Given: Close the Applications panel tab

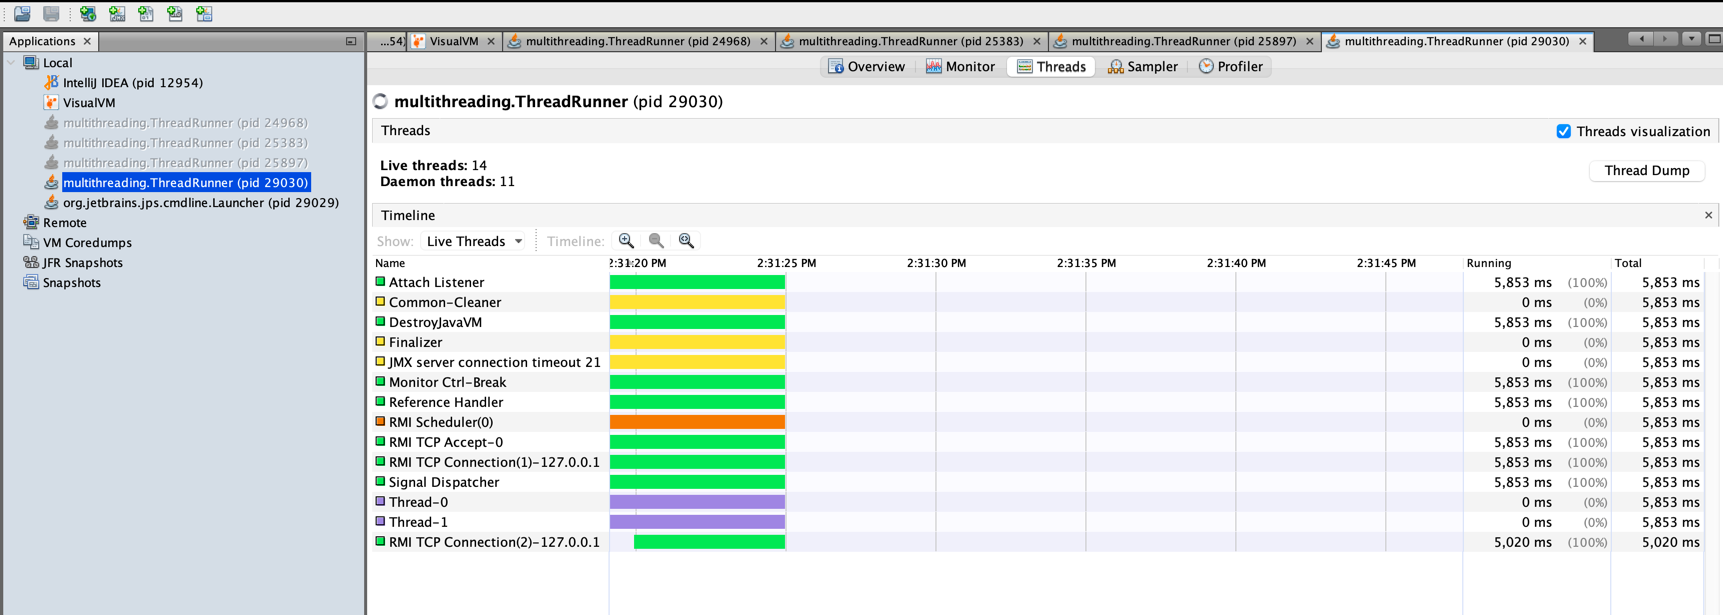Looking at the screenshot, I should point(87,41).
